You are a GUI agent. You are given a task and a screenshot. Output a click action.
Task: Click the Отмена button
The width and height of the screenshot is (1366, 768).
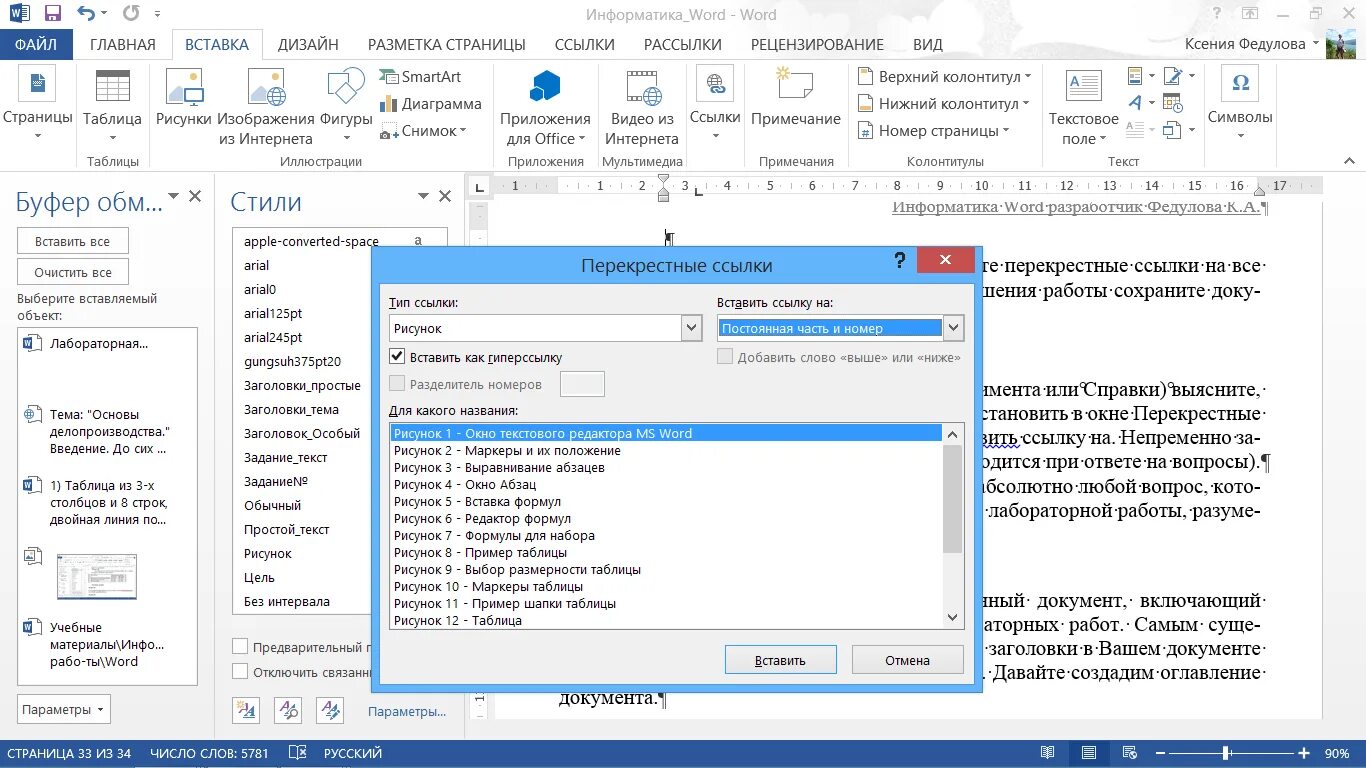(x=907, y=660)
